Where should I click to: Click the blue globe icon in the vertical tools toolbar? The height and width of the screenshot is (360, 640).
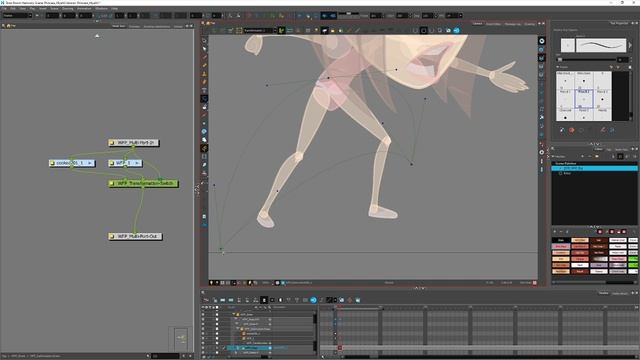click(204, 131)
